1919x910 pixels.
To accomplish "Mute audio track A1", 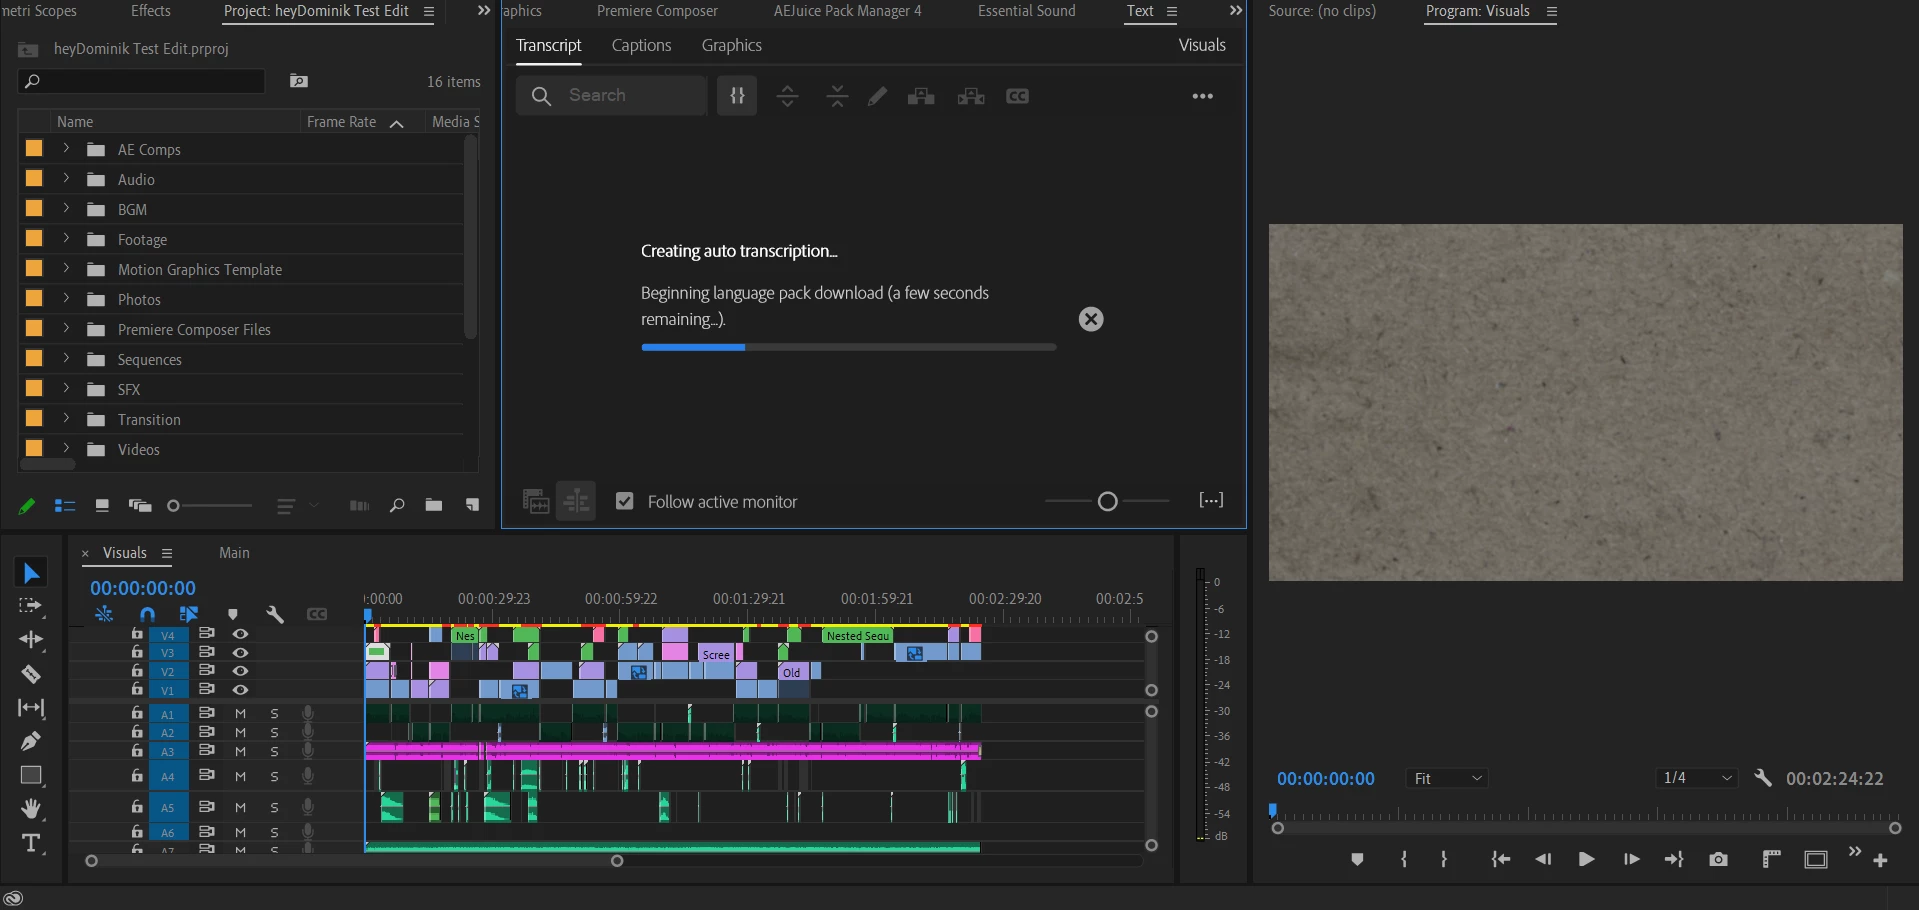I will click(240, 714).
